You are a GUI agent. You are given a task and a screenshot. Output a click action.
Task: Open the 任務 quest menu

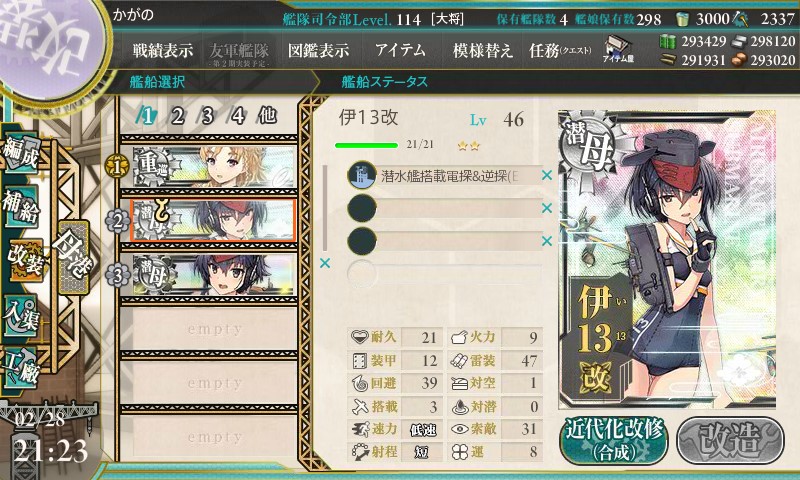(560, 50)
